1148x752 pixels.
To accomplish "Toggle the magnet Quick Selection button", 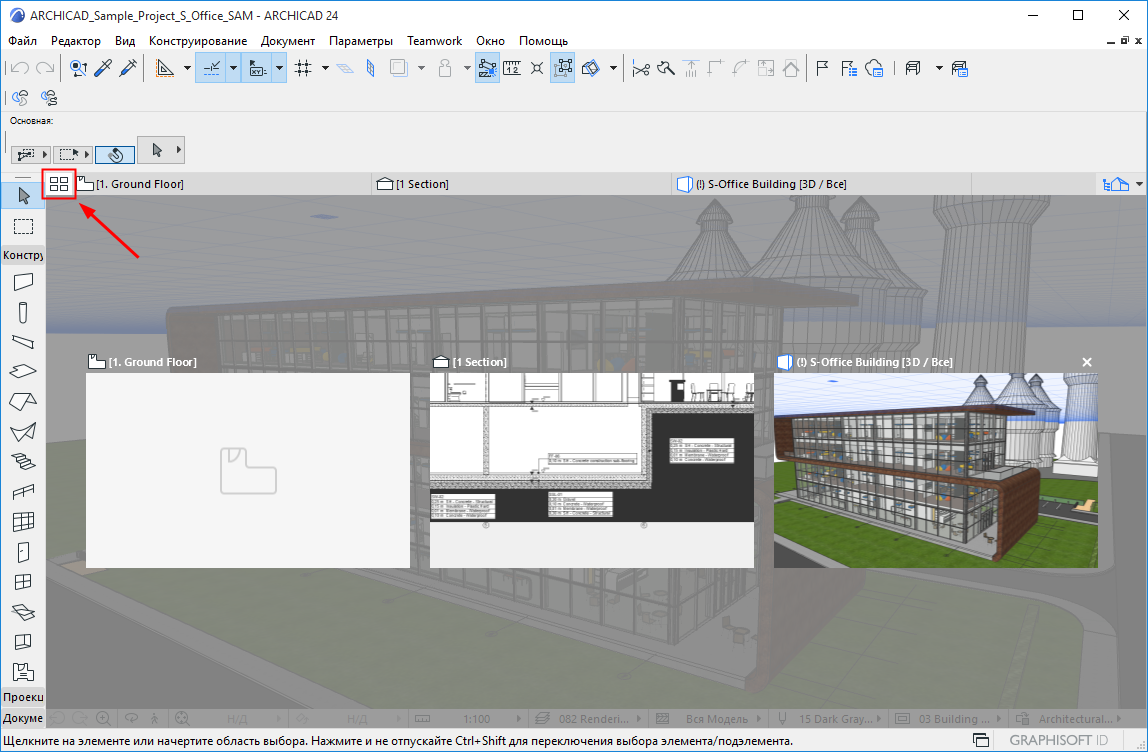I will (114, 154).
